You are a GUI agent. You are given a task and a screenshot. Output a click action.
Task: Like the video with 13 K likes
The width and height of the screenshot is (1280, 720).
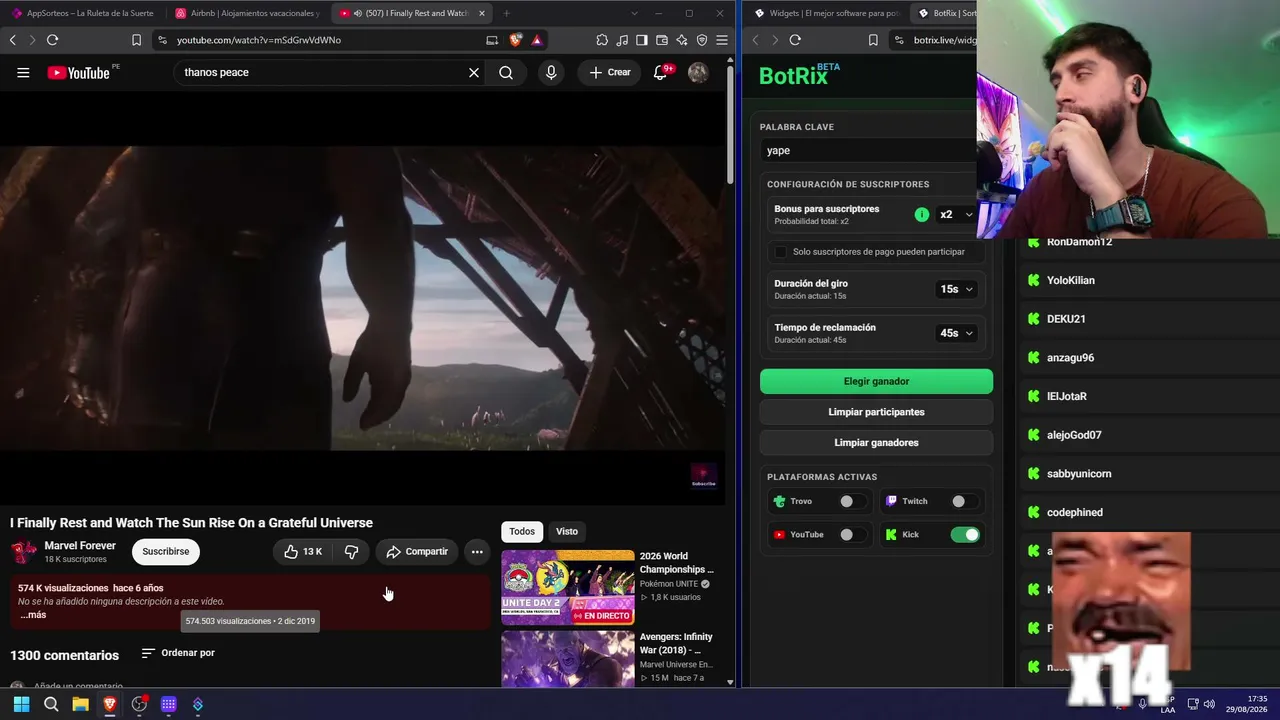point(303,551)
